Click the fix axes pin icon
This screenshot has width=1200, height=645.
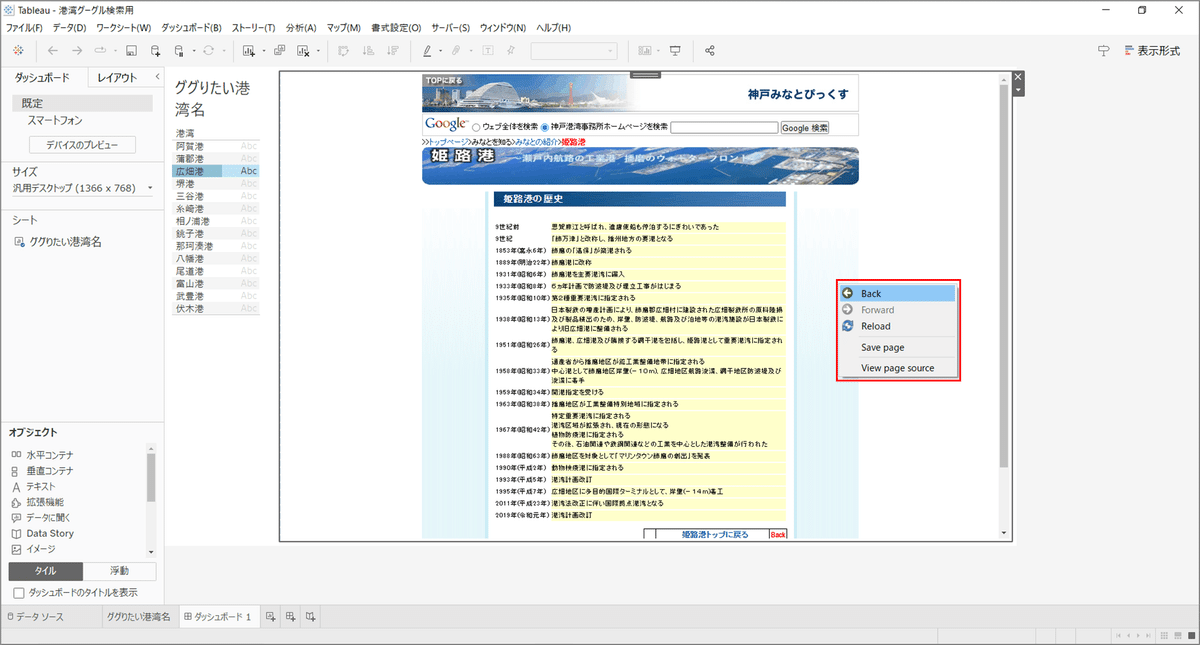pos(511,50)
